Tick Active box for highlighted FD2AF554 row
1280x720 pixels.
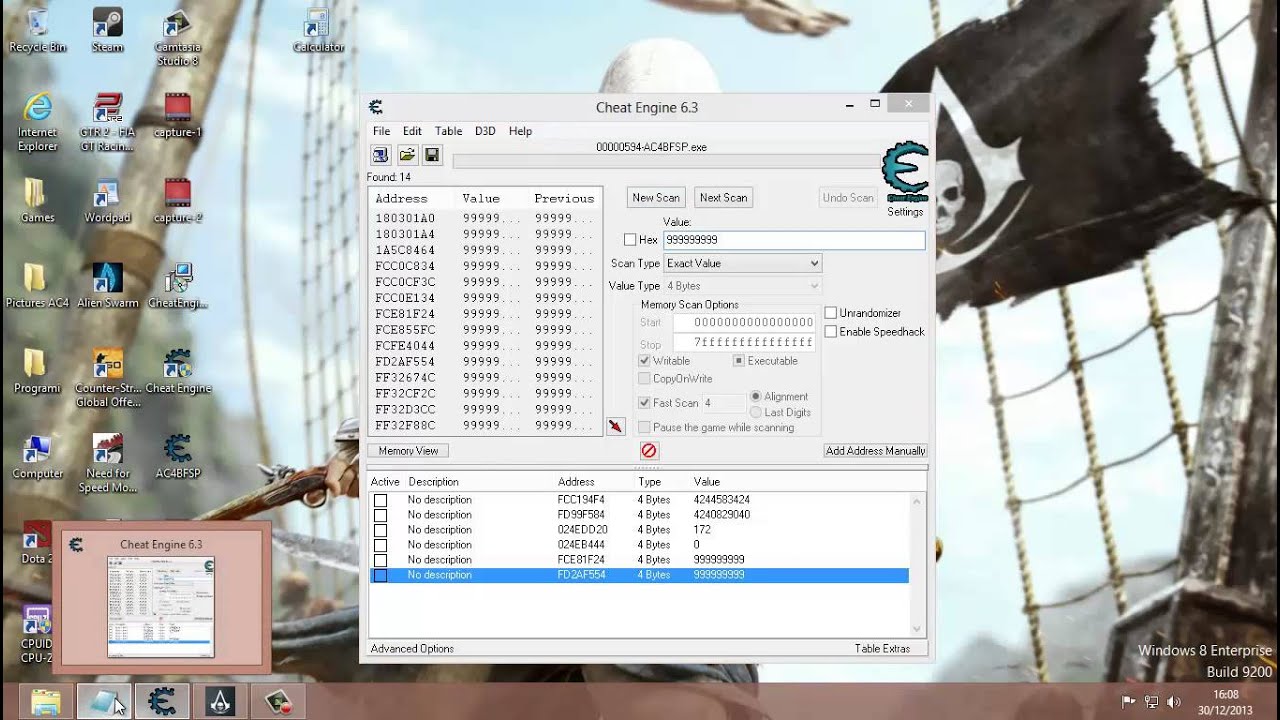pyautogui.click(x=380, y=575)
